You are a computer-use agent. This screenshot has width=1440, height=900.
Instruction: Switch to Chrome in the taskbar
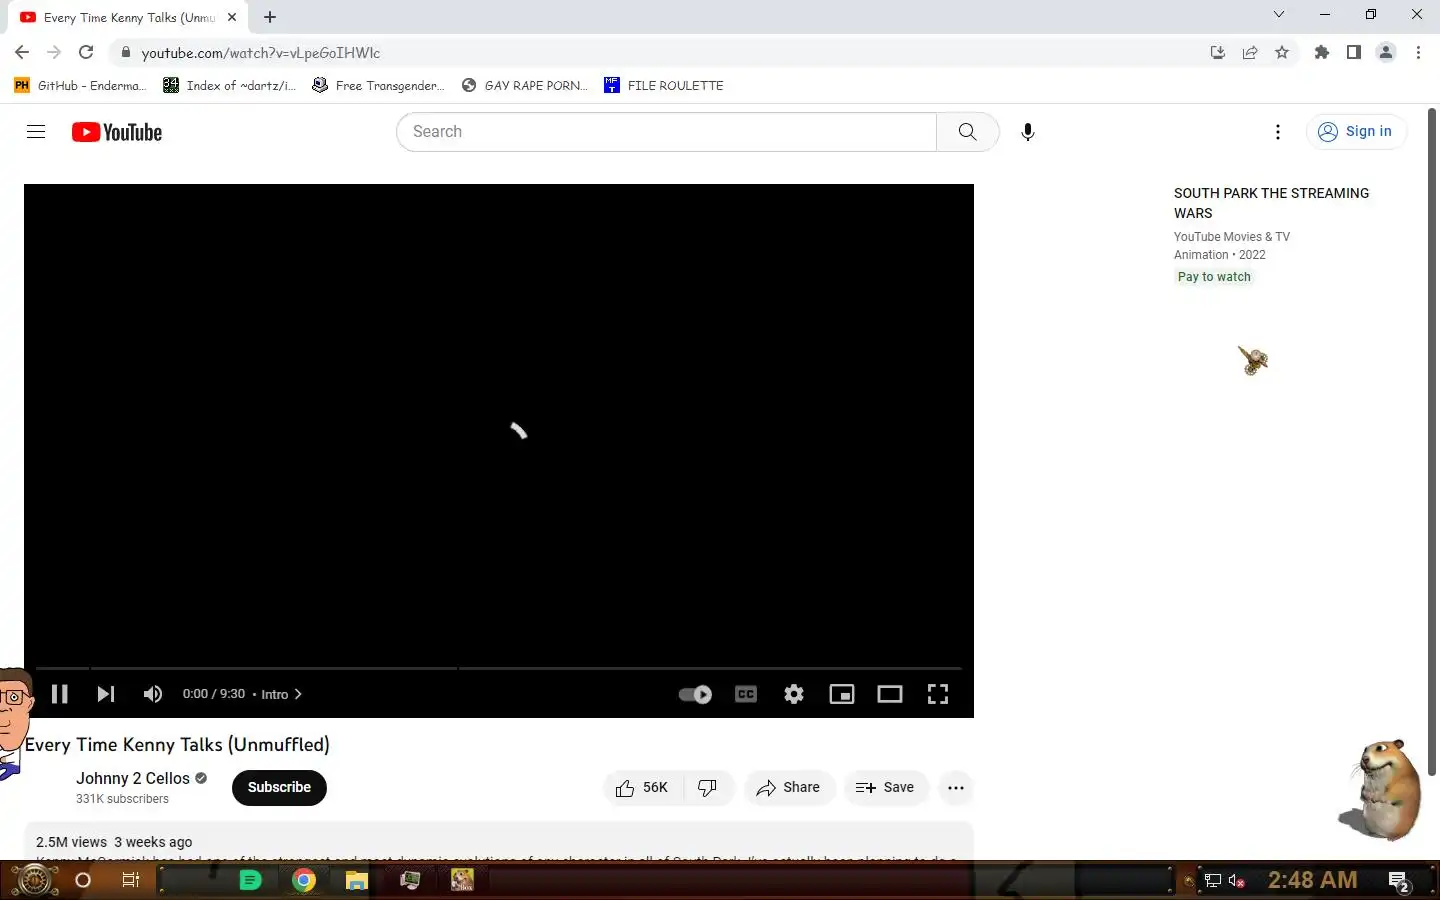[304, 880]
